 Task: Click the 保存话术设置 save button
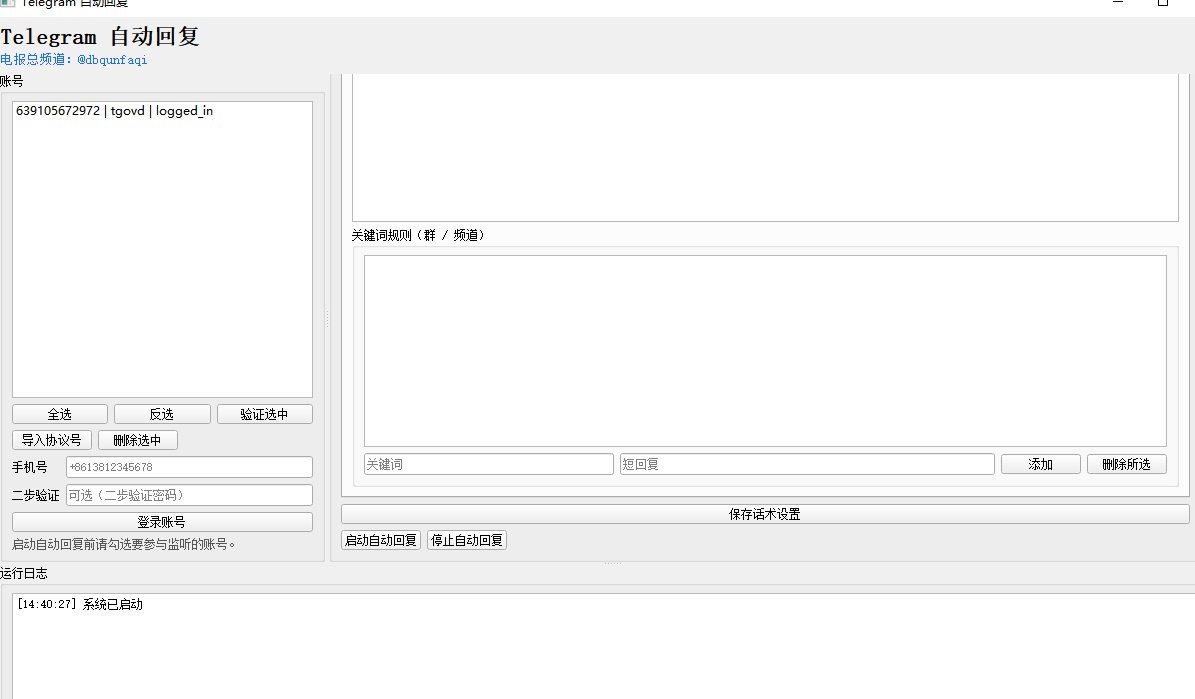(x=765, y=514)
